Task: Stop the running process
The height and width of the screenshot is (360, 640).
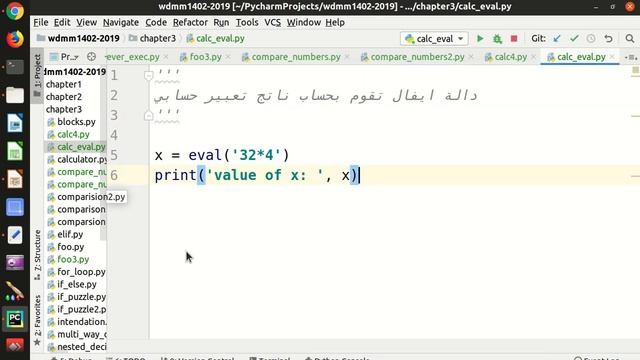Action: tap(514, 39)
